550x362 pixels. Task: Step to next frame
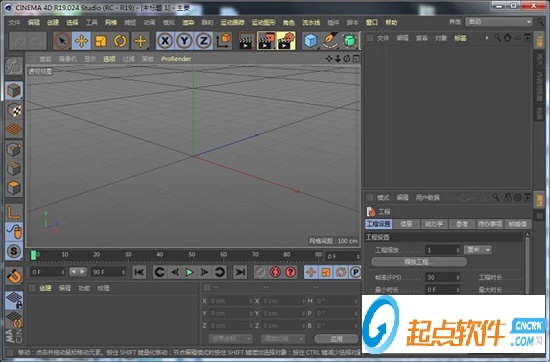(x=204, y=272)
